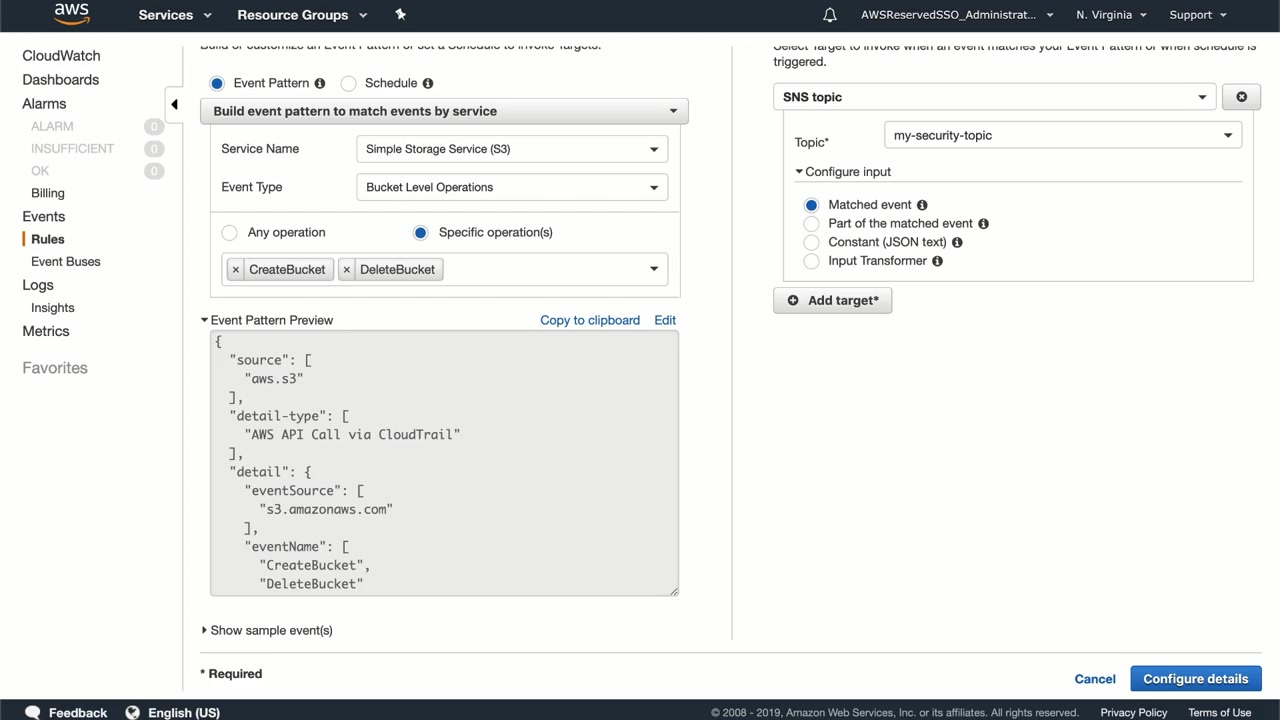Remove the SNS topic target with X icon
The image size is (1280, 720).
[1241, 97]
